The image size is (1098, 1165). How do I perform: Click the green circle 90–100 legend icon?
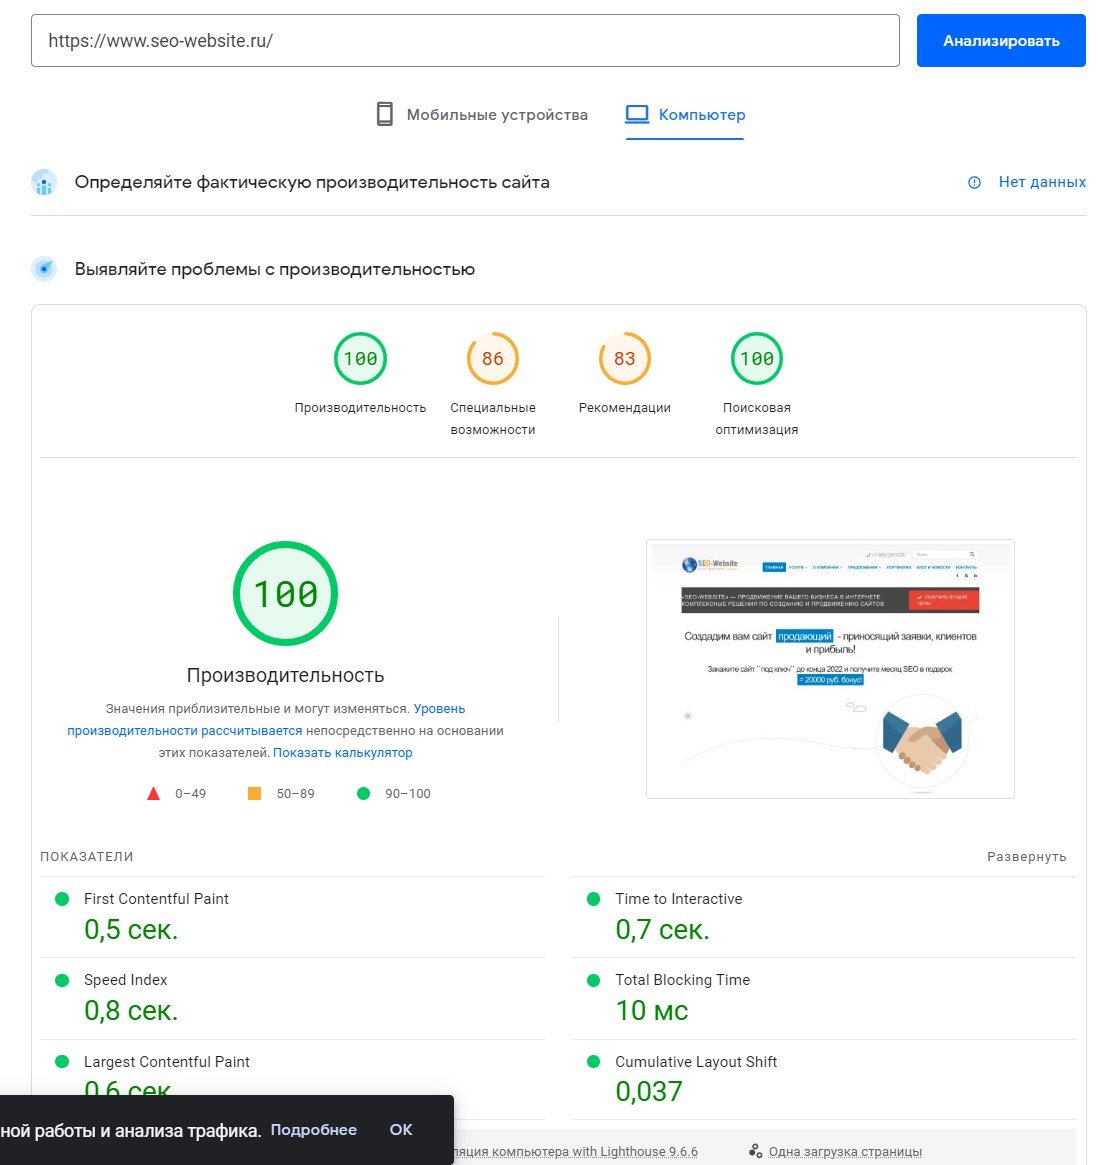(363, 794)
